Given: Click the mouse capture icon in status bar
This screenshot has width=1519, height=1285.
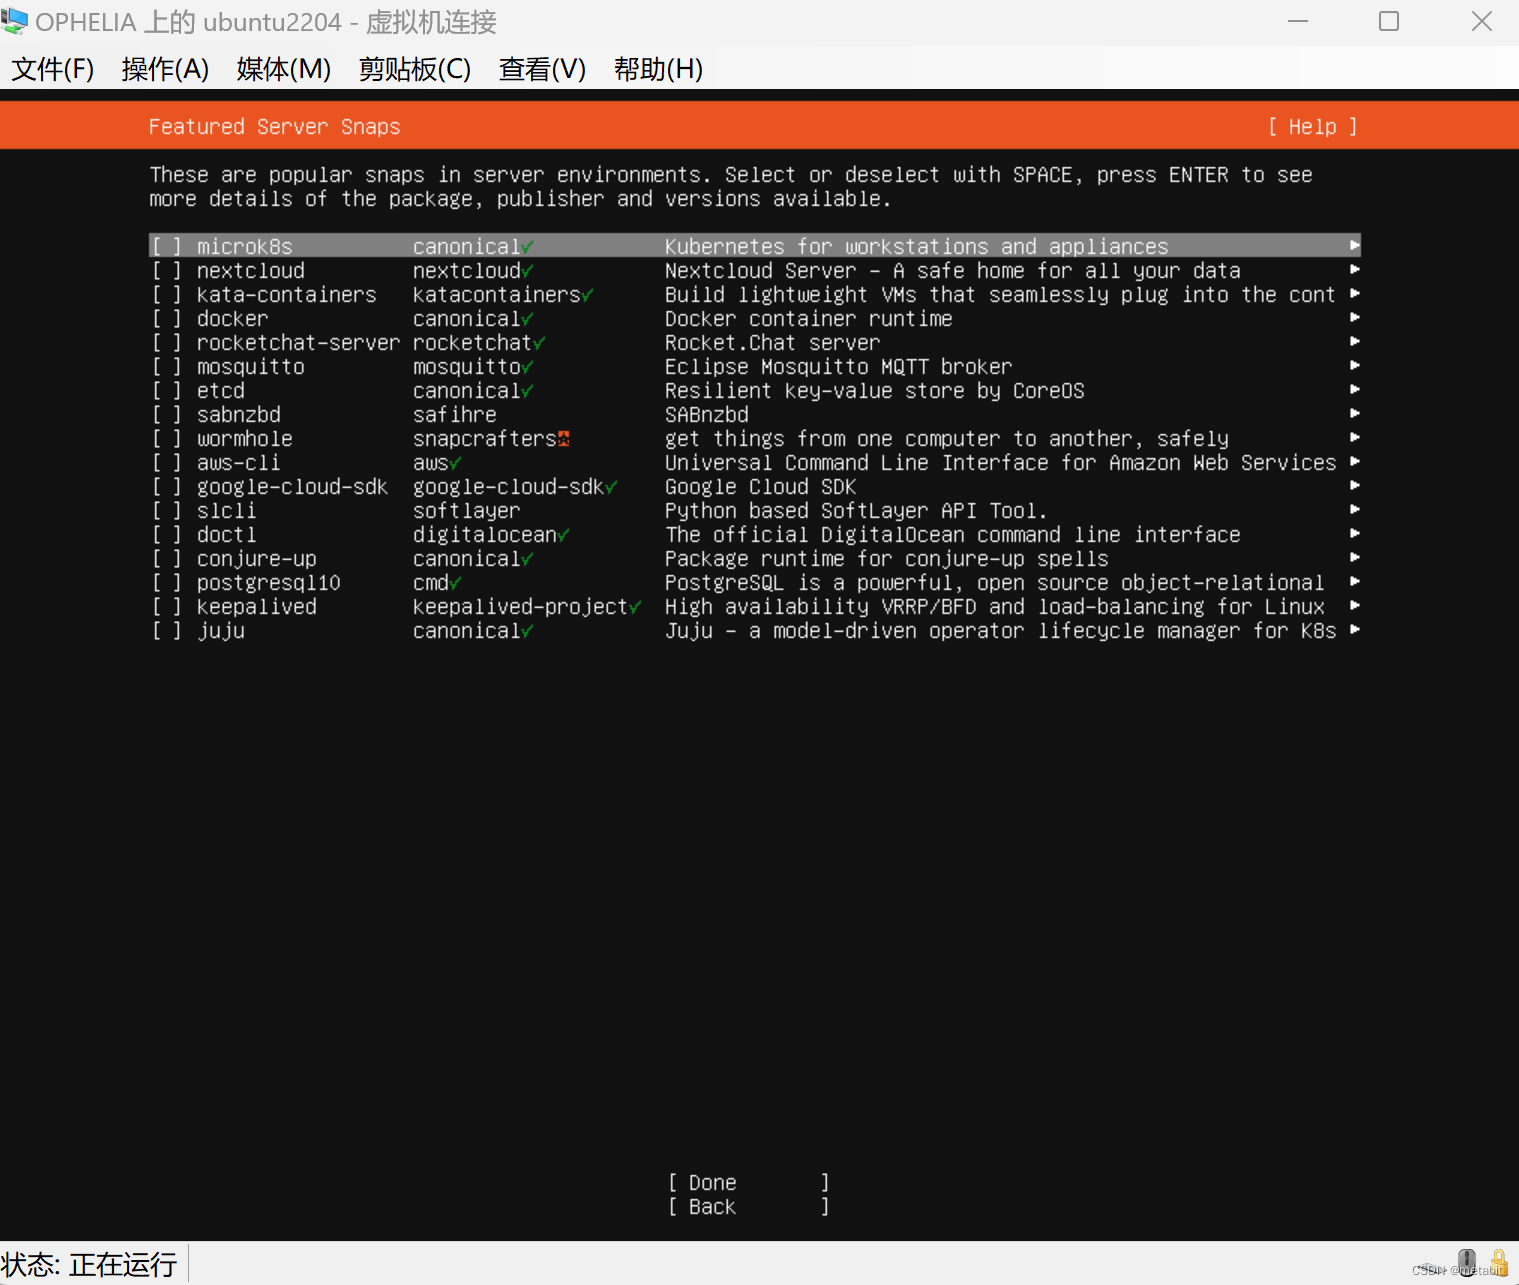Looking at the screenshot, I should 1466,1262.
